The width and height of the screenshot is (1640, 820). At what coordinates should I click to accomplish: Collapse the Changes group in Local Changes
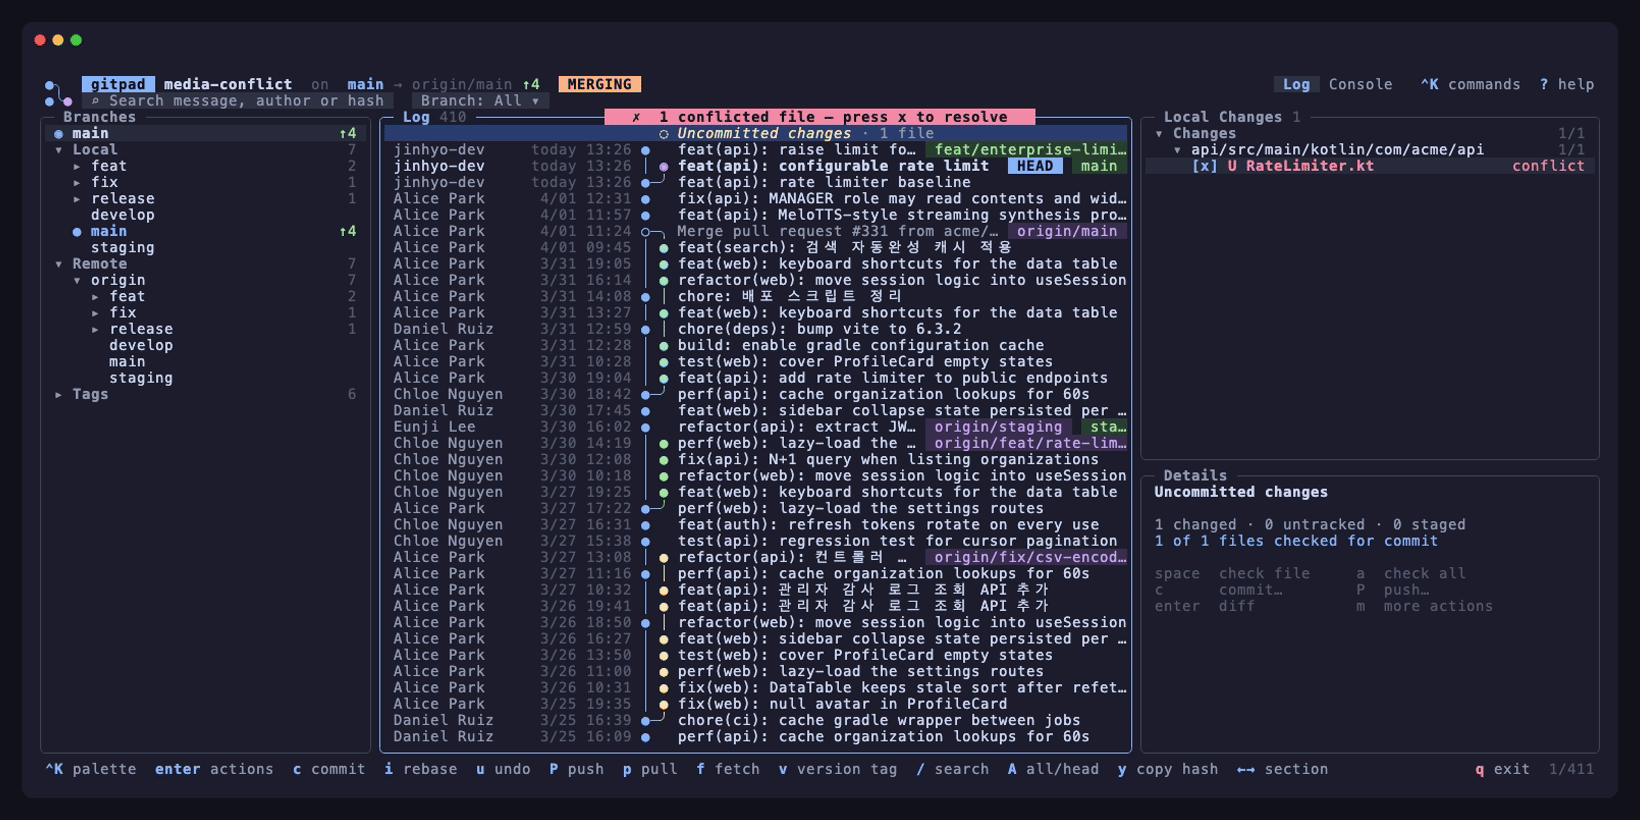coord(1159,134)
